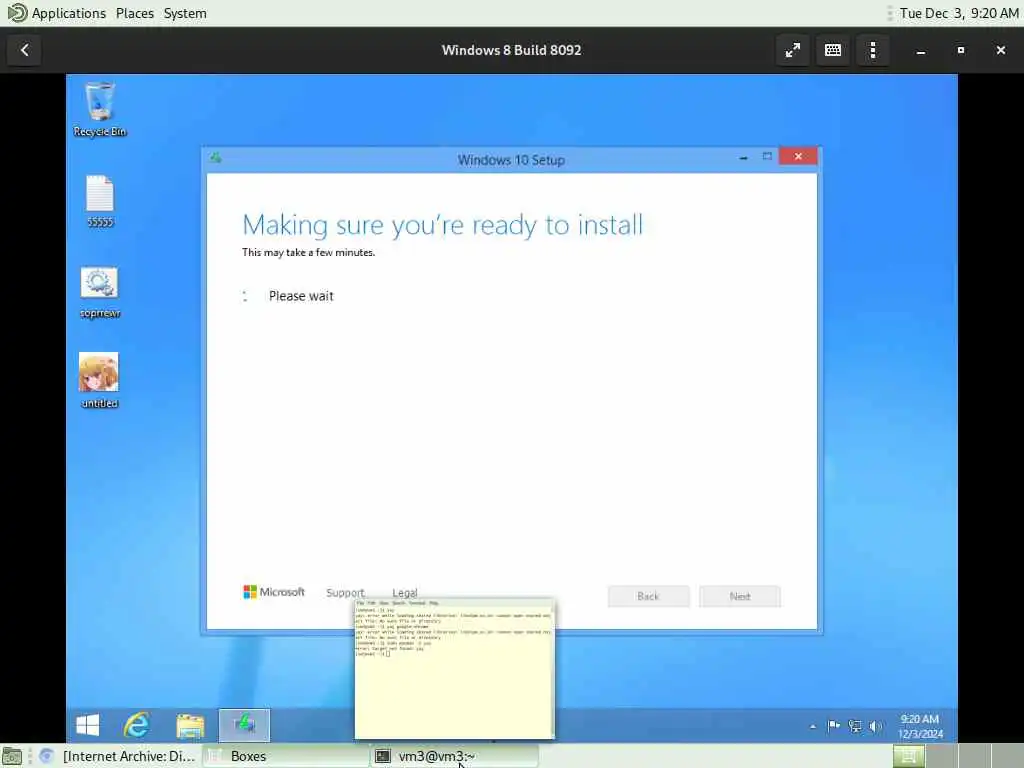Select the untitled anime image icon

coord(99,381)
